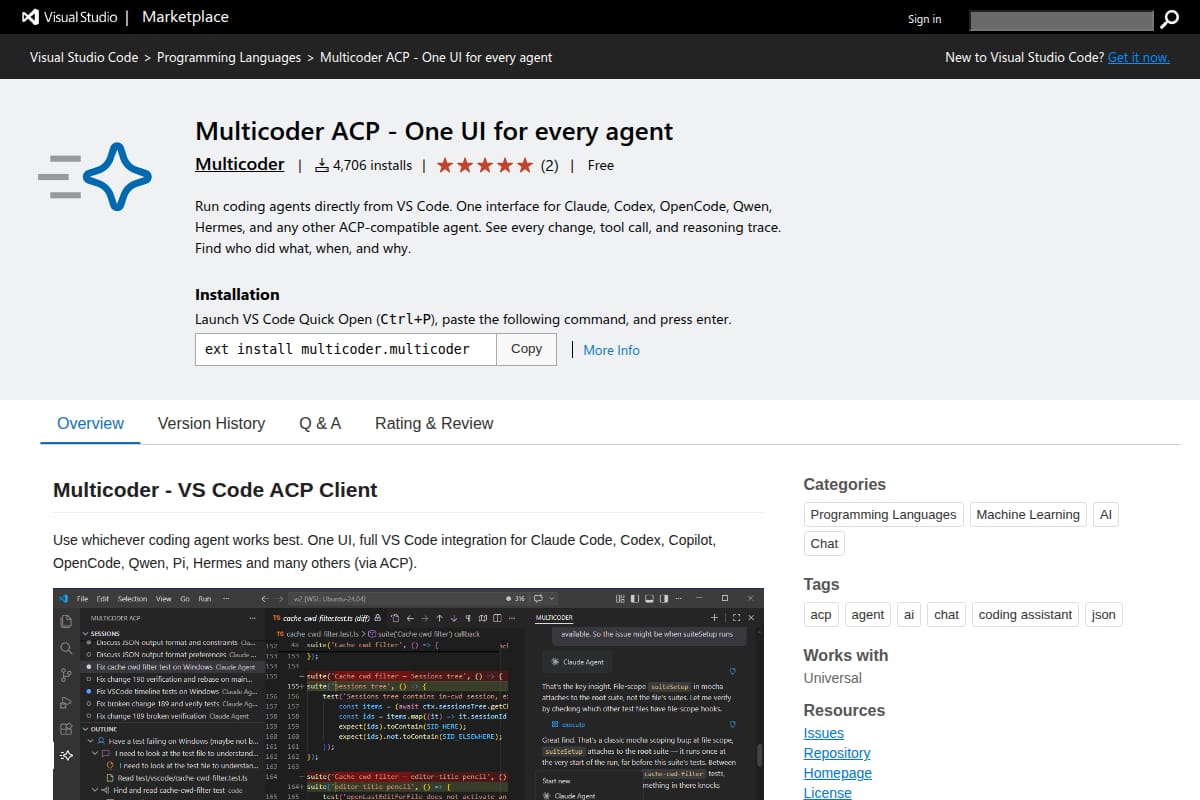This screenshot has width=1200, height=800.
Task: Select the Programming Languages category chip
Action: 883,514
